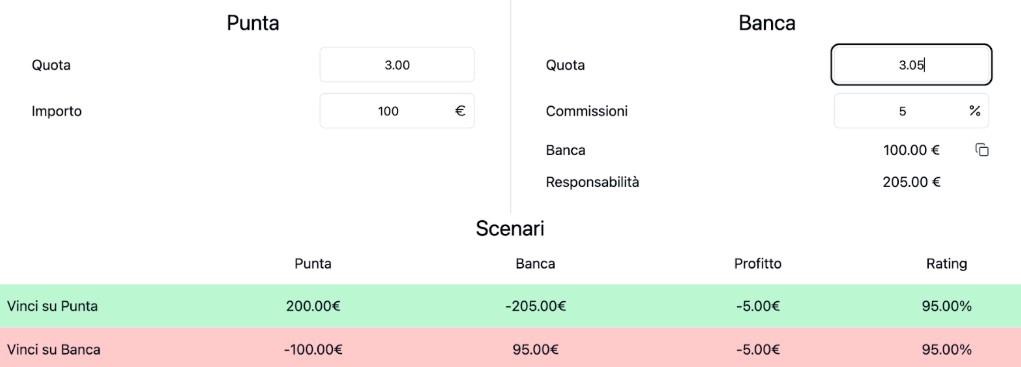Click the Banca column header in Scenari

click(x=535, y=264)
